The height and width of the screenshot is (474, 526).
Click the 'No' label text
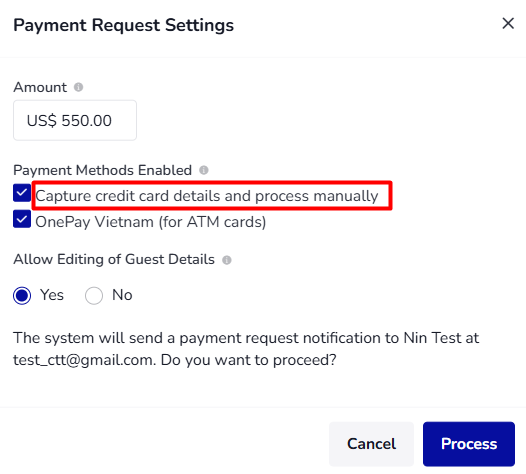click(122, 295)
